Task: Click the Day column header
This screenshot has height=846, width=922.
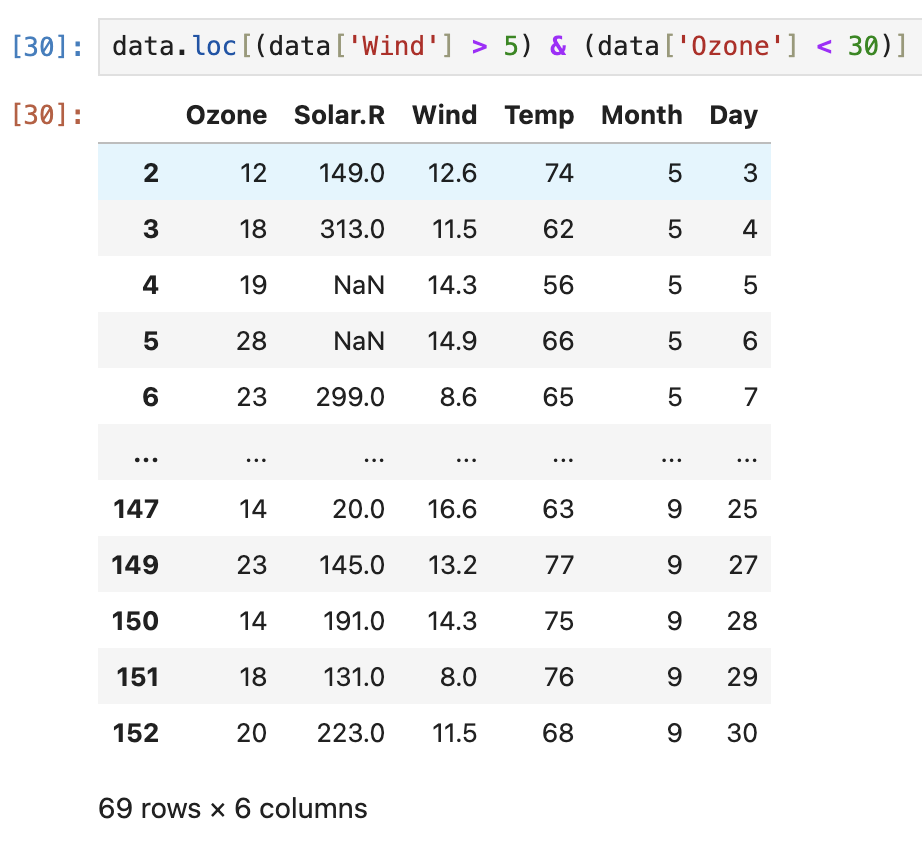Action: 733,116
